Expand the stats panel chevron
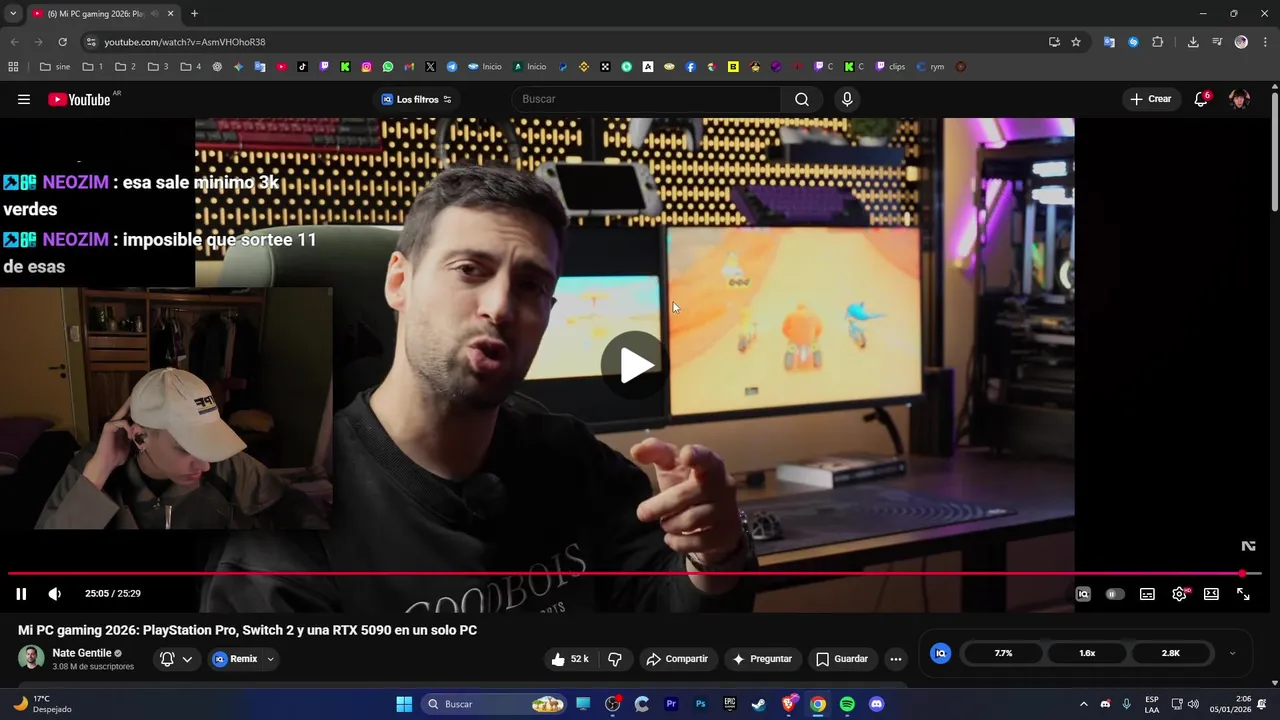1280x720 pixels. (1232, 653)
